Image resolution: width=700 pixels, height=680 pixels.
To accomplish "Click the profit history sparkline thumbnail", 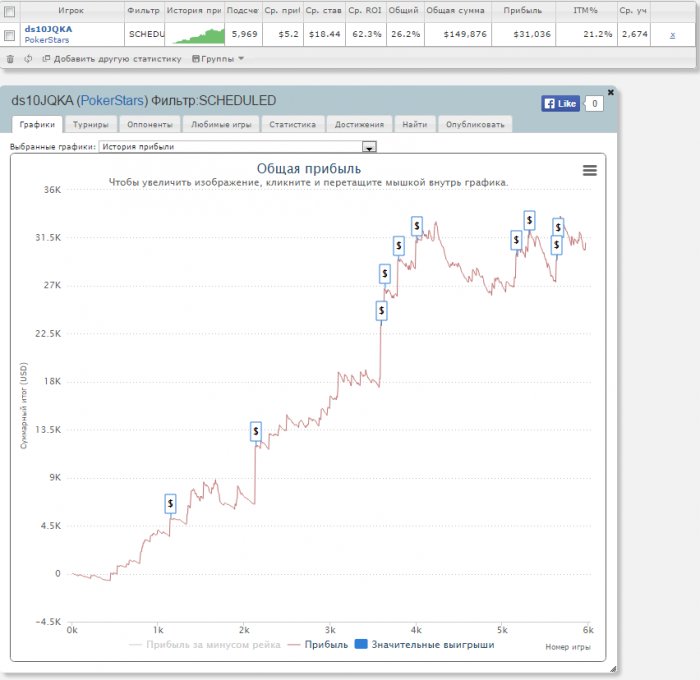I will tap(195, 34).
